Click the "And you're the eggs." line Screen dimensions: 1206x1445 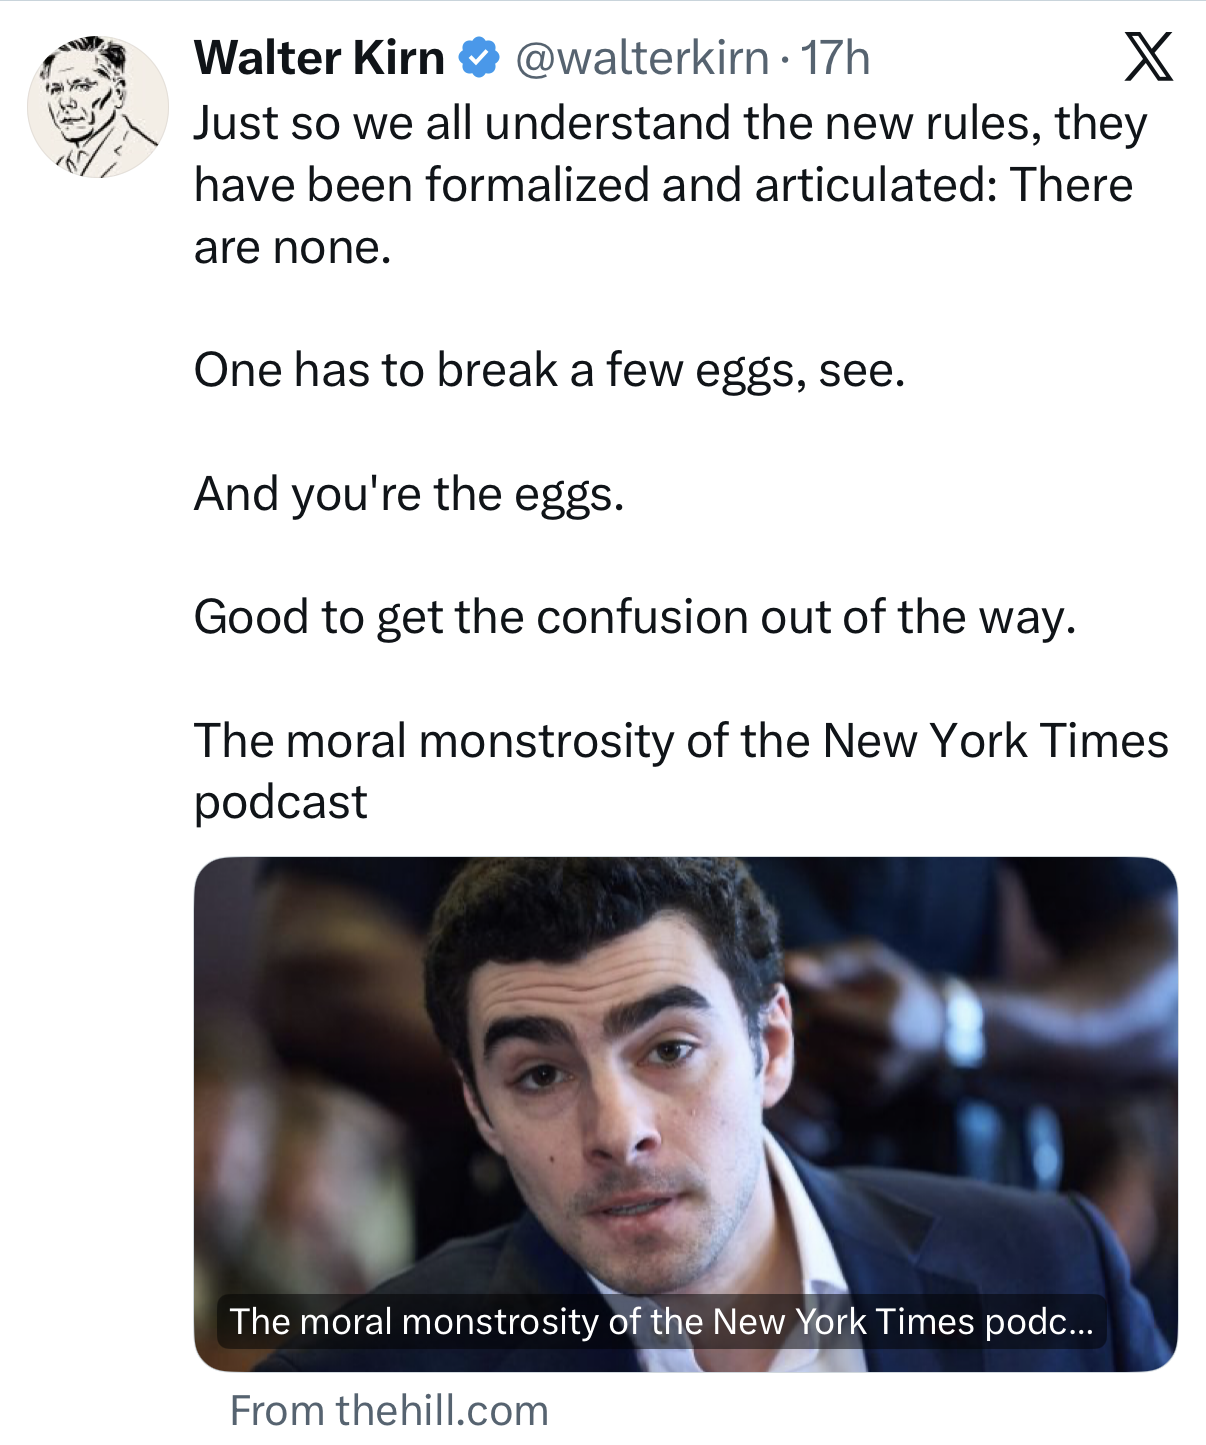tap(409, 493)
